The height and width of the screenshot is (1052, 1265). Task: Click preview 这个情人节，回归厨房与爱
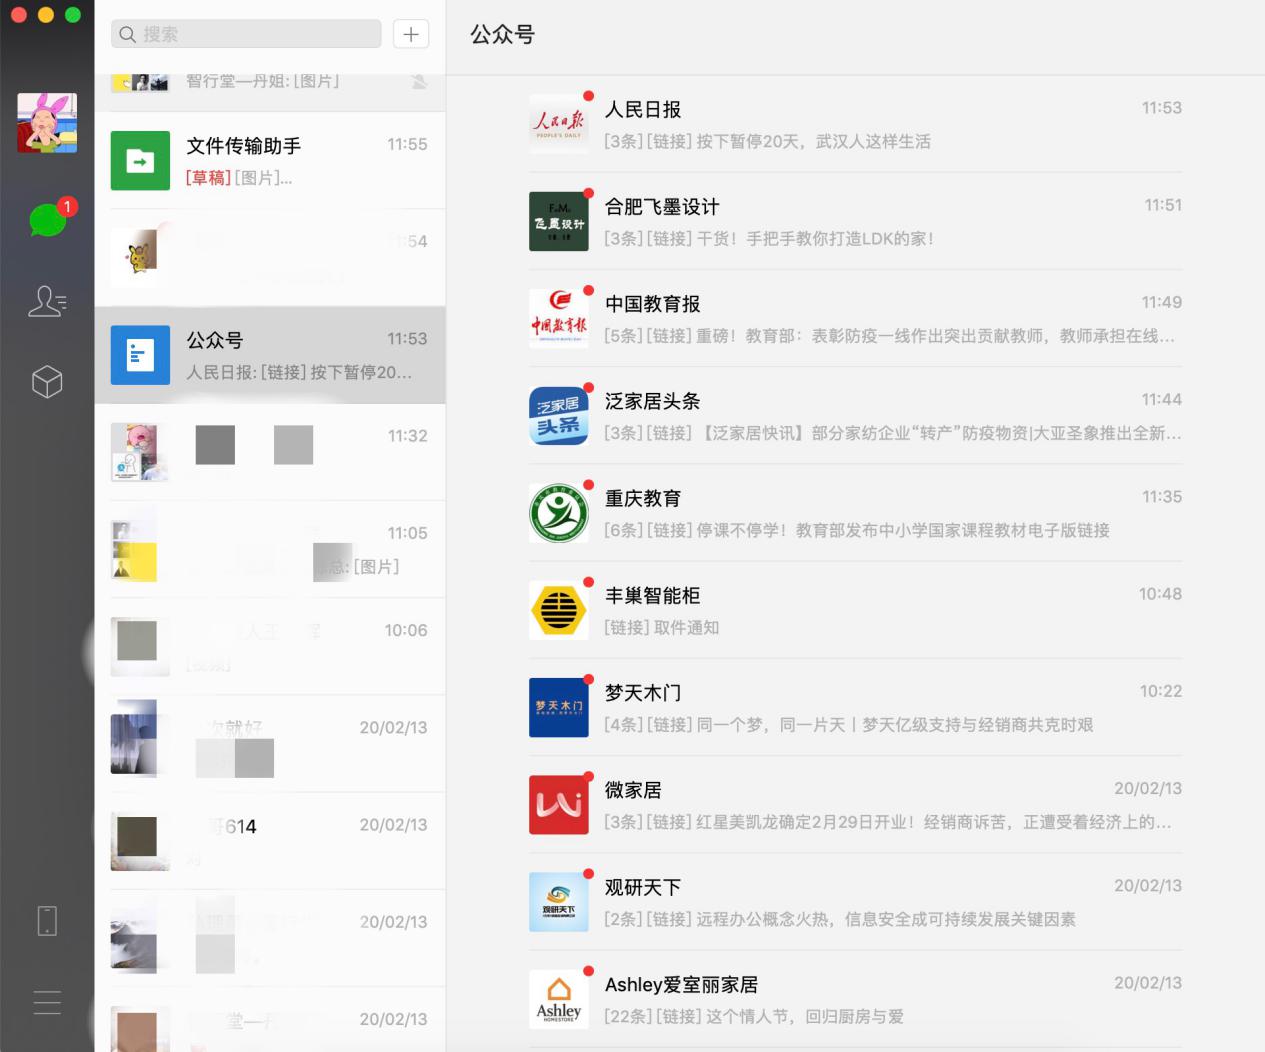pyautogui.click(x=754, y=1016)
